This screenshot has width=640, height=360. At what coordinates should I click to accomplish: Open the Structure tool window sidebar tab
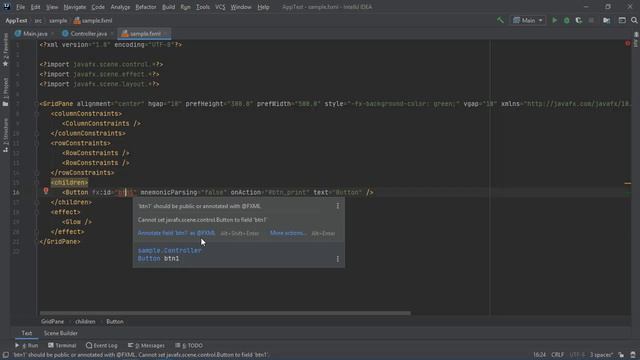(x=5, y=135)
